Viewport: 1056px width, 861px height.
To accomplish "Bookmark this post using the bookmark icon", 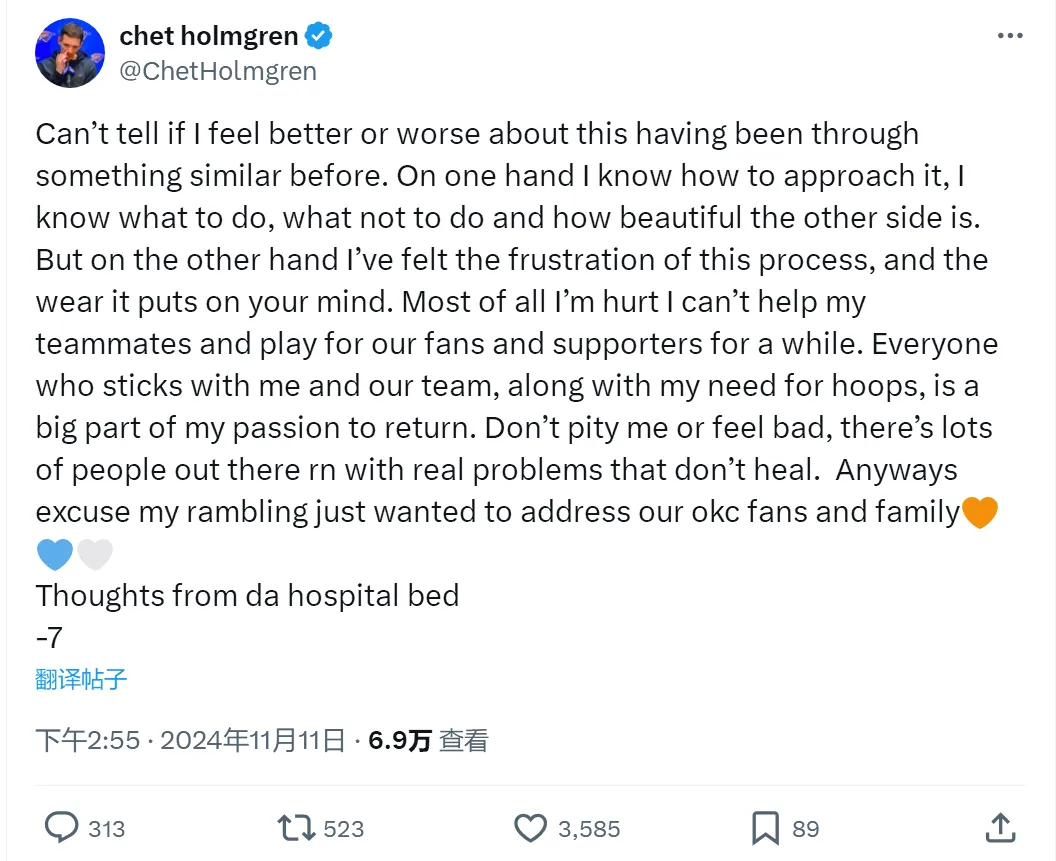I will (x=765, y=827).
